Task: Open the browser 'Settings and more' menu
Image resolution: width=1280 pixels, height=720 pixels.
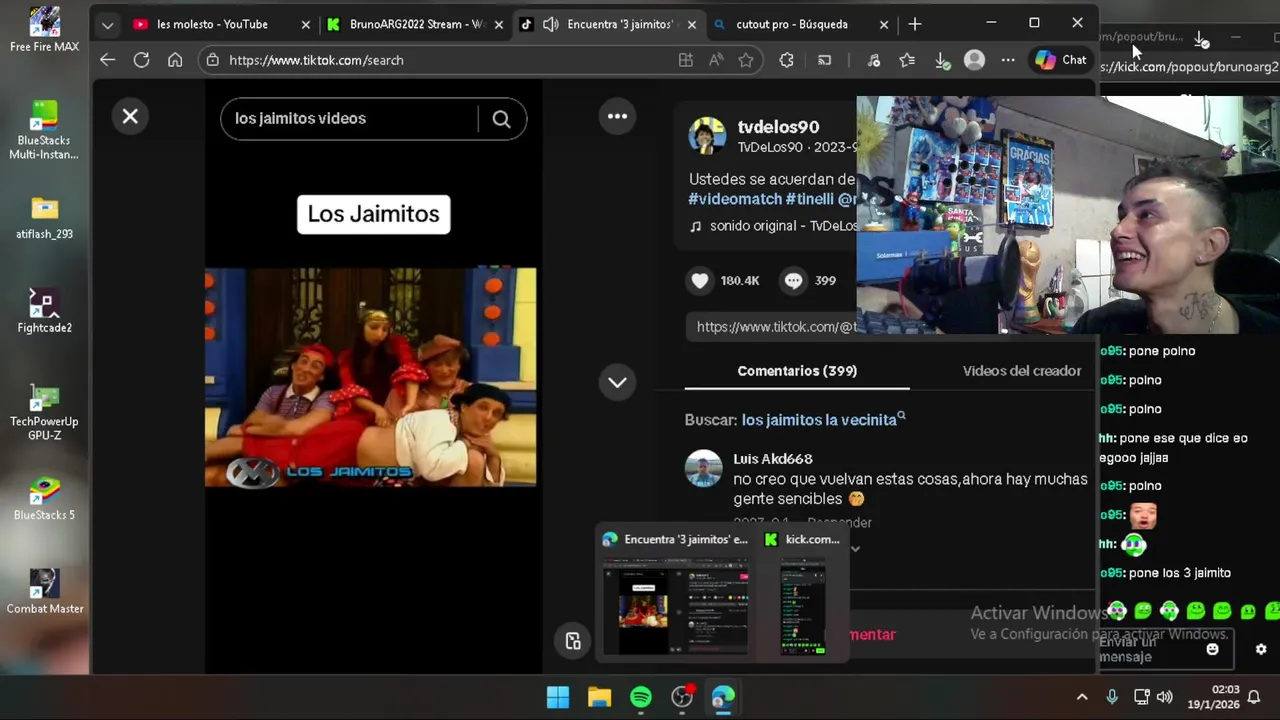Action: (x=1008, y=60)
